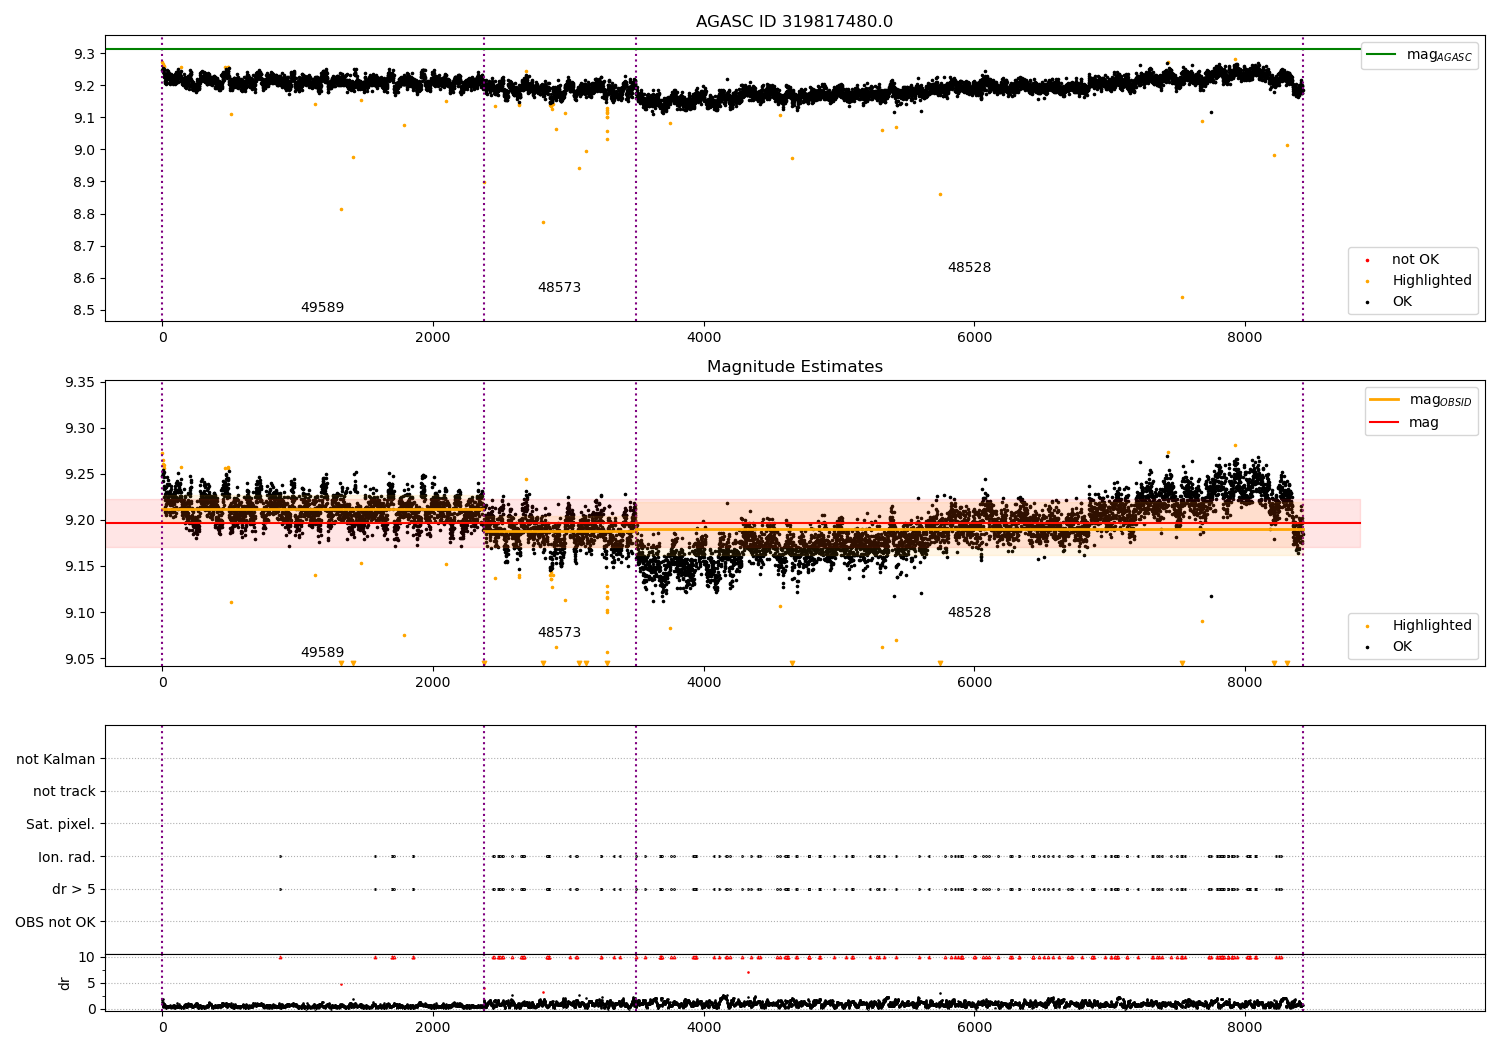Click y-axis tick 9.05 on middle plot
This screenshot has height=1050, width=1500.
click(x=80, y=659)
